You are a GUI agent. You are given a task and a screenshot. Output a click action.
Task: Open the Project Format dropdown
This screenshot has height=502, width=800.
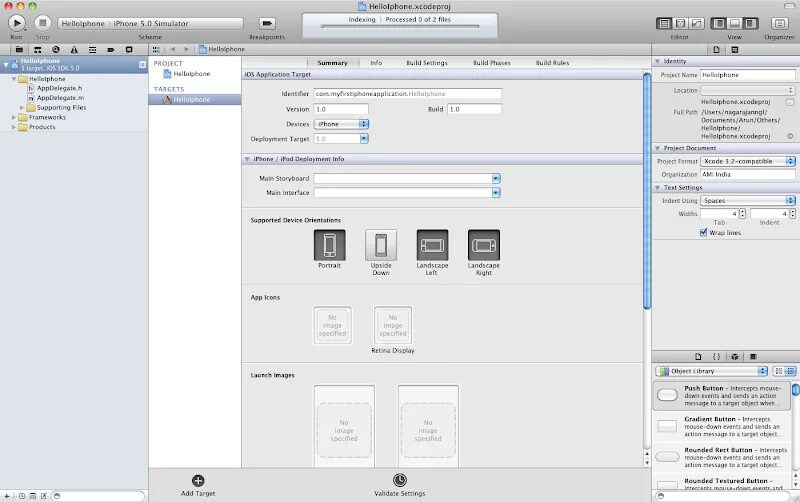pos(747,161)
